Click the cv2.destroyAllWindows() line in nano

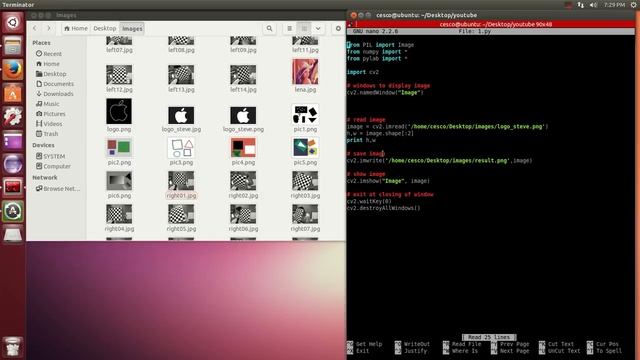(383, 208)
